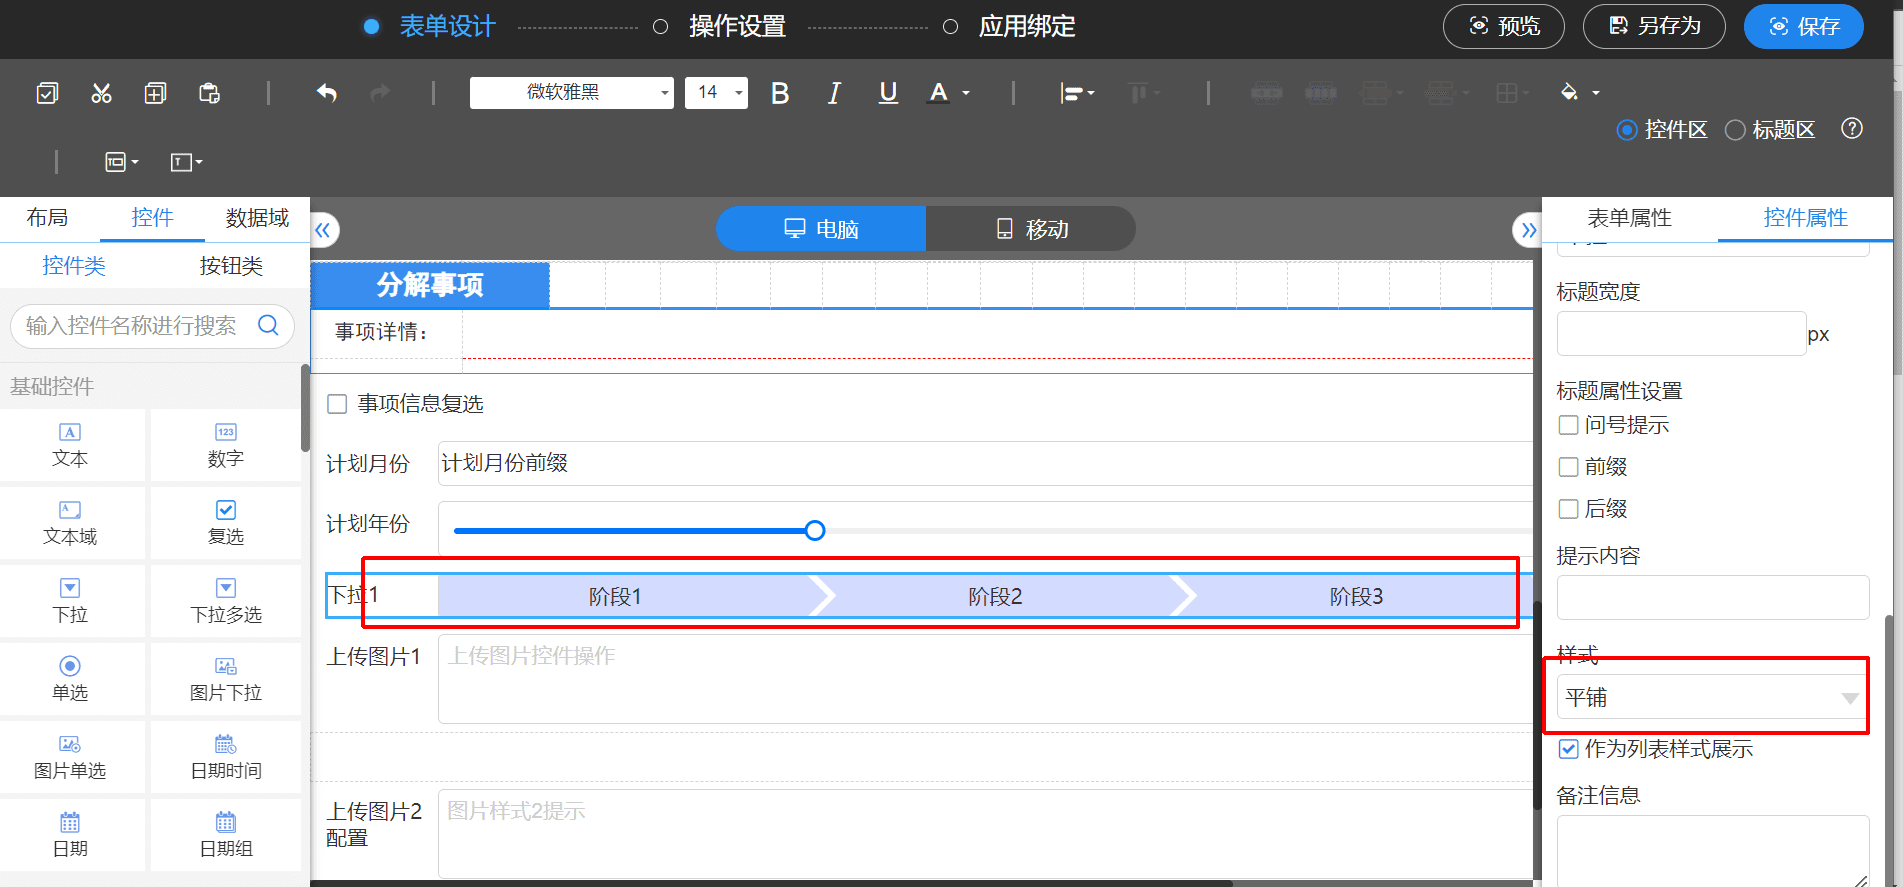Switch to the 数据域 tab
The image size is (1903, 887).
point(257,218)
